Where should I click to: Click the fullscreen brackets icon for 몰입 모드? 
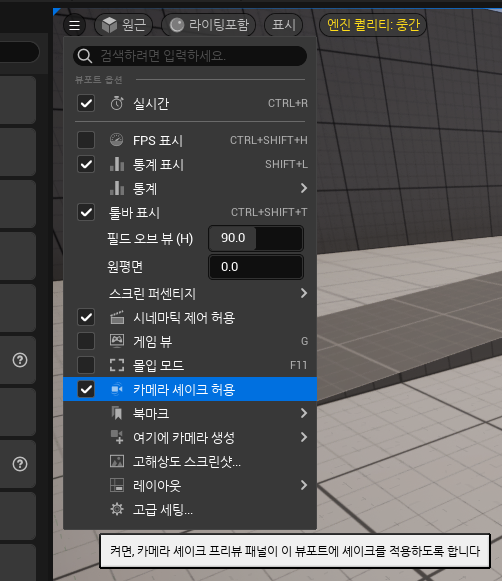117,365
